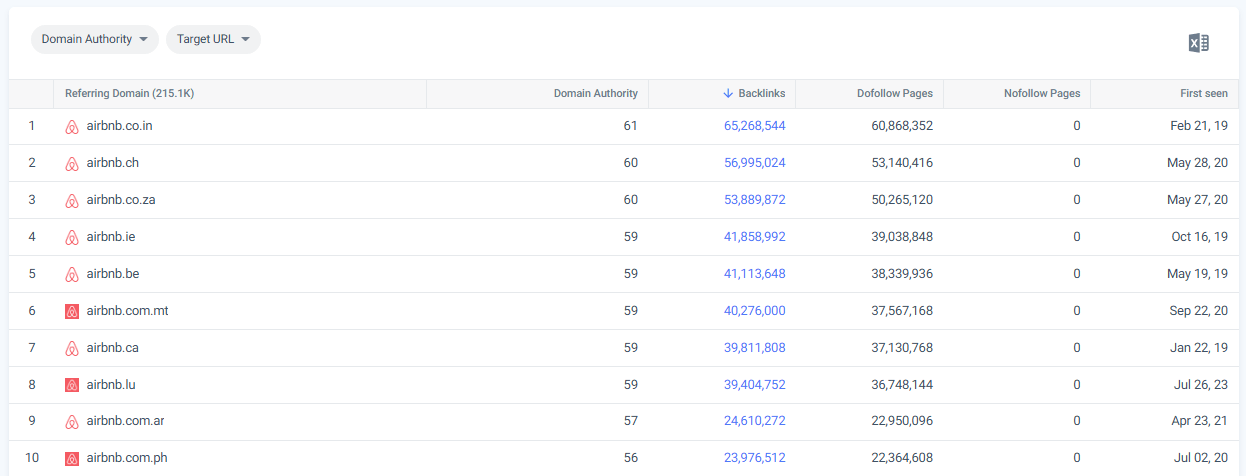Click dofollow pages value 53,140,416
Image resolution: width=1246 pixels, height=476 pixels.
[x=902, y=163]
